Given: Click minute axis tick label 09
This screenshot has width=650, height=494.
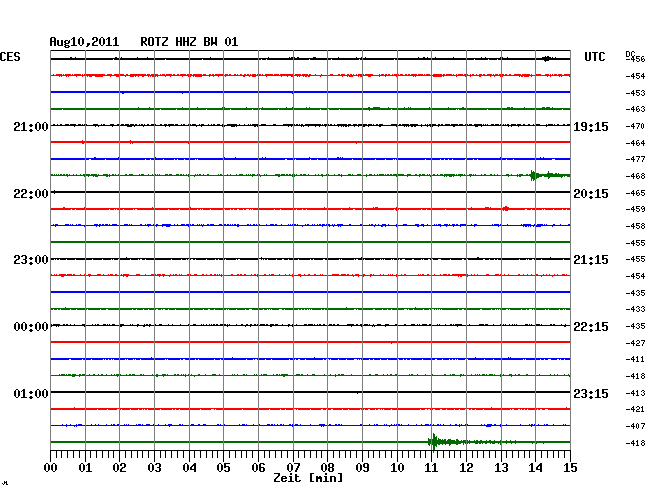Looking at the screenshot, I should point(362,468).
